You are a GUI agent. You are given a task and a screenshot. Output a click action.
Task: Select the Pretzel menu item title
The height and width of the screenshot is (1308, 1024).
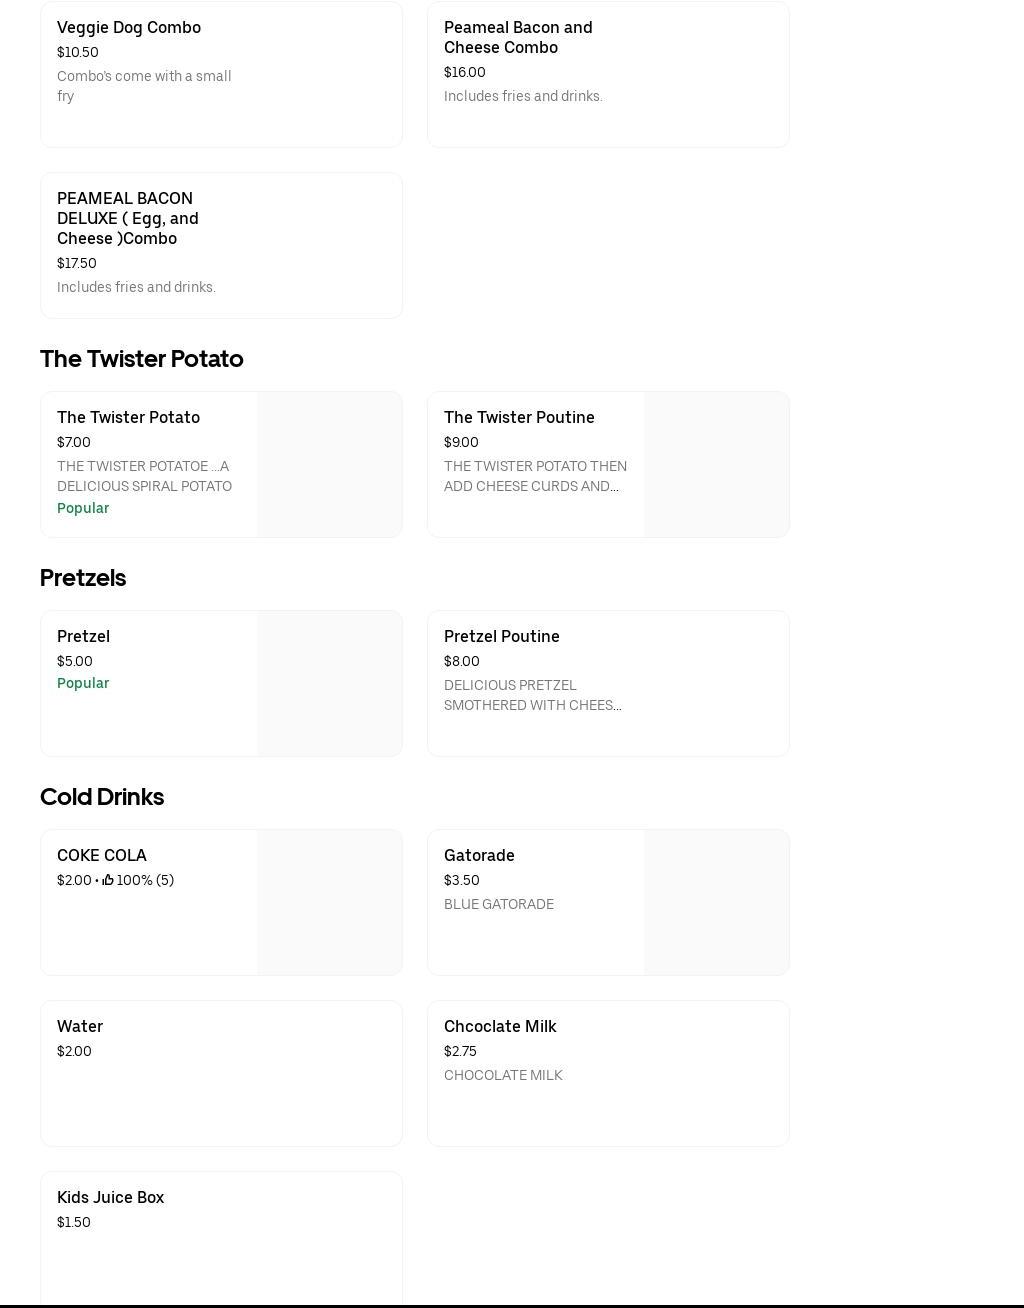pyautogui.click(x=83, y=637)
